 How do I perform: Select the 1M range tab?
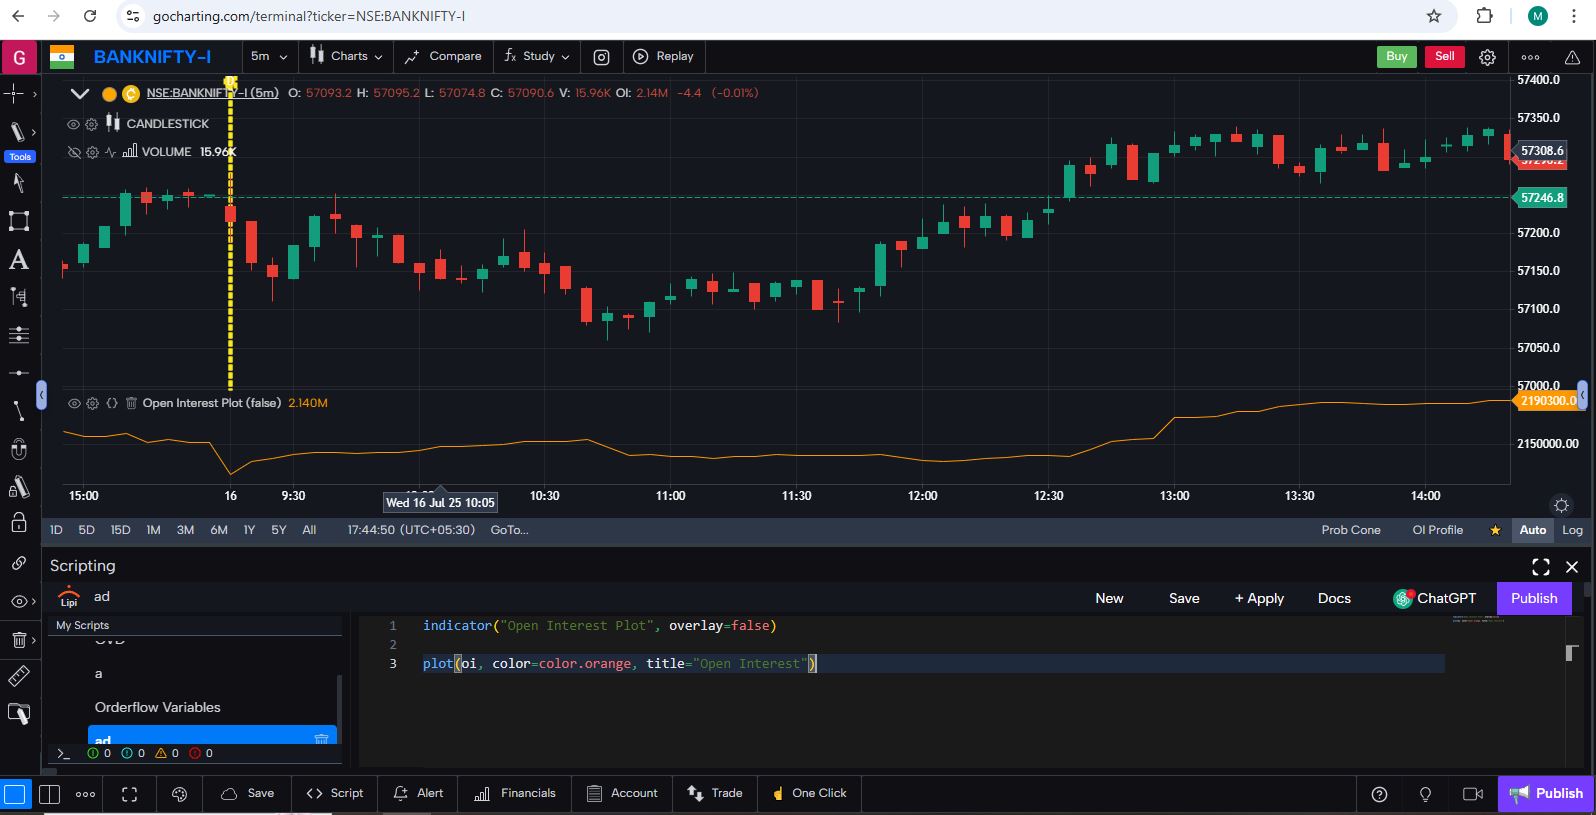coord(153,530)
